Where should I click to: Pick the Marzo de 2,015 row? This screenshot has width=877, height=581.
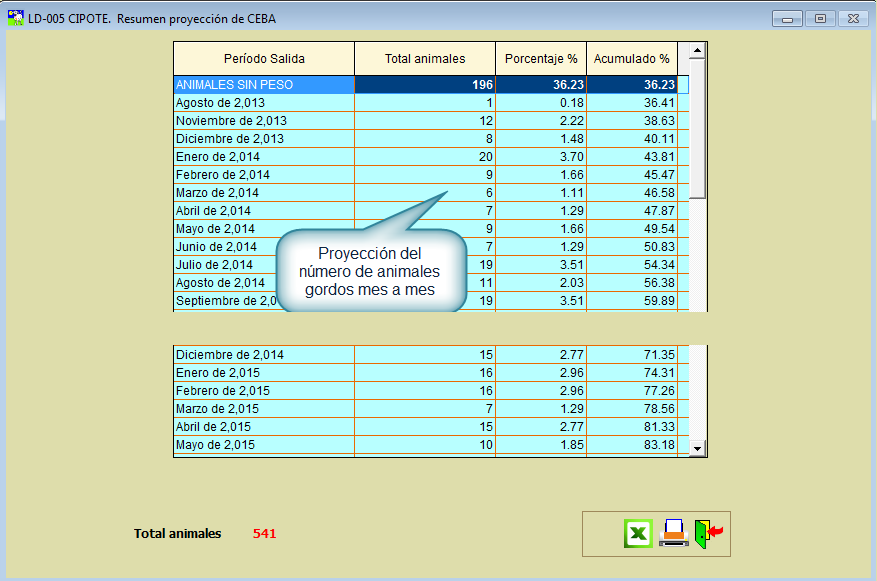pos(264,409)
